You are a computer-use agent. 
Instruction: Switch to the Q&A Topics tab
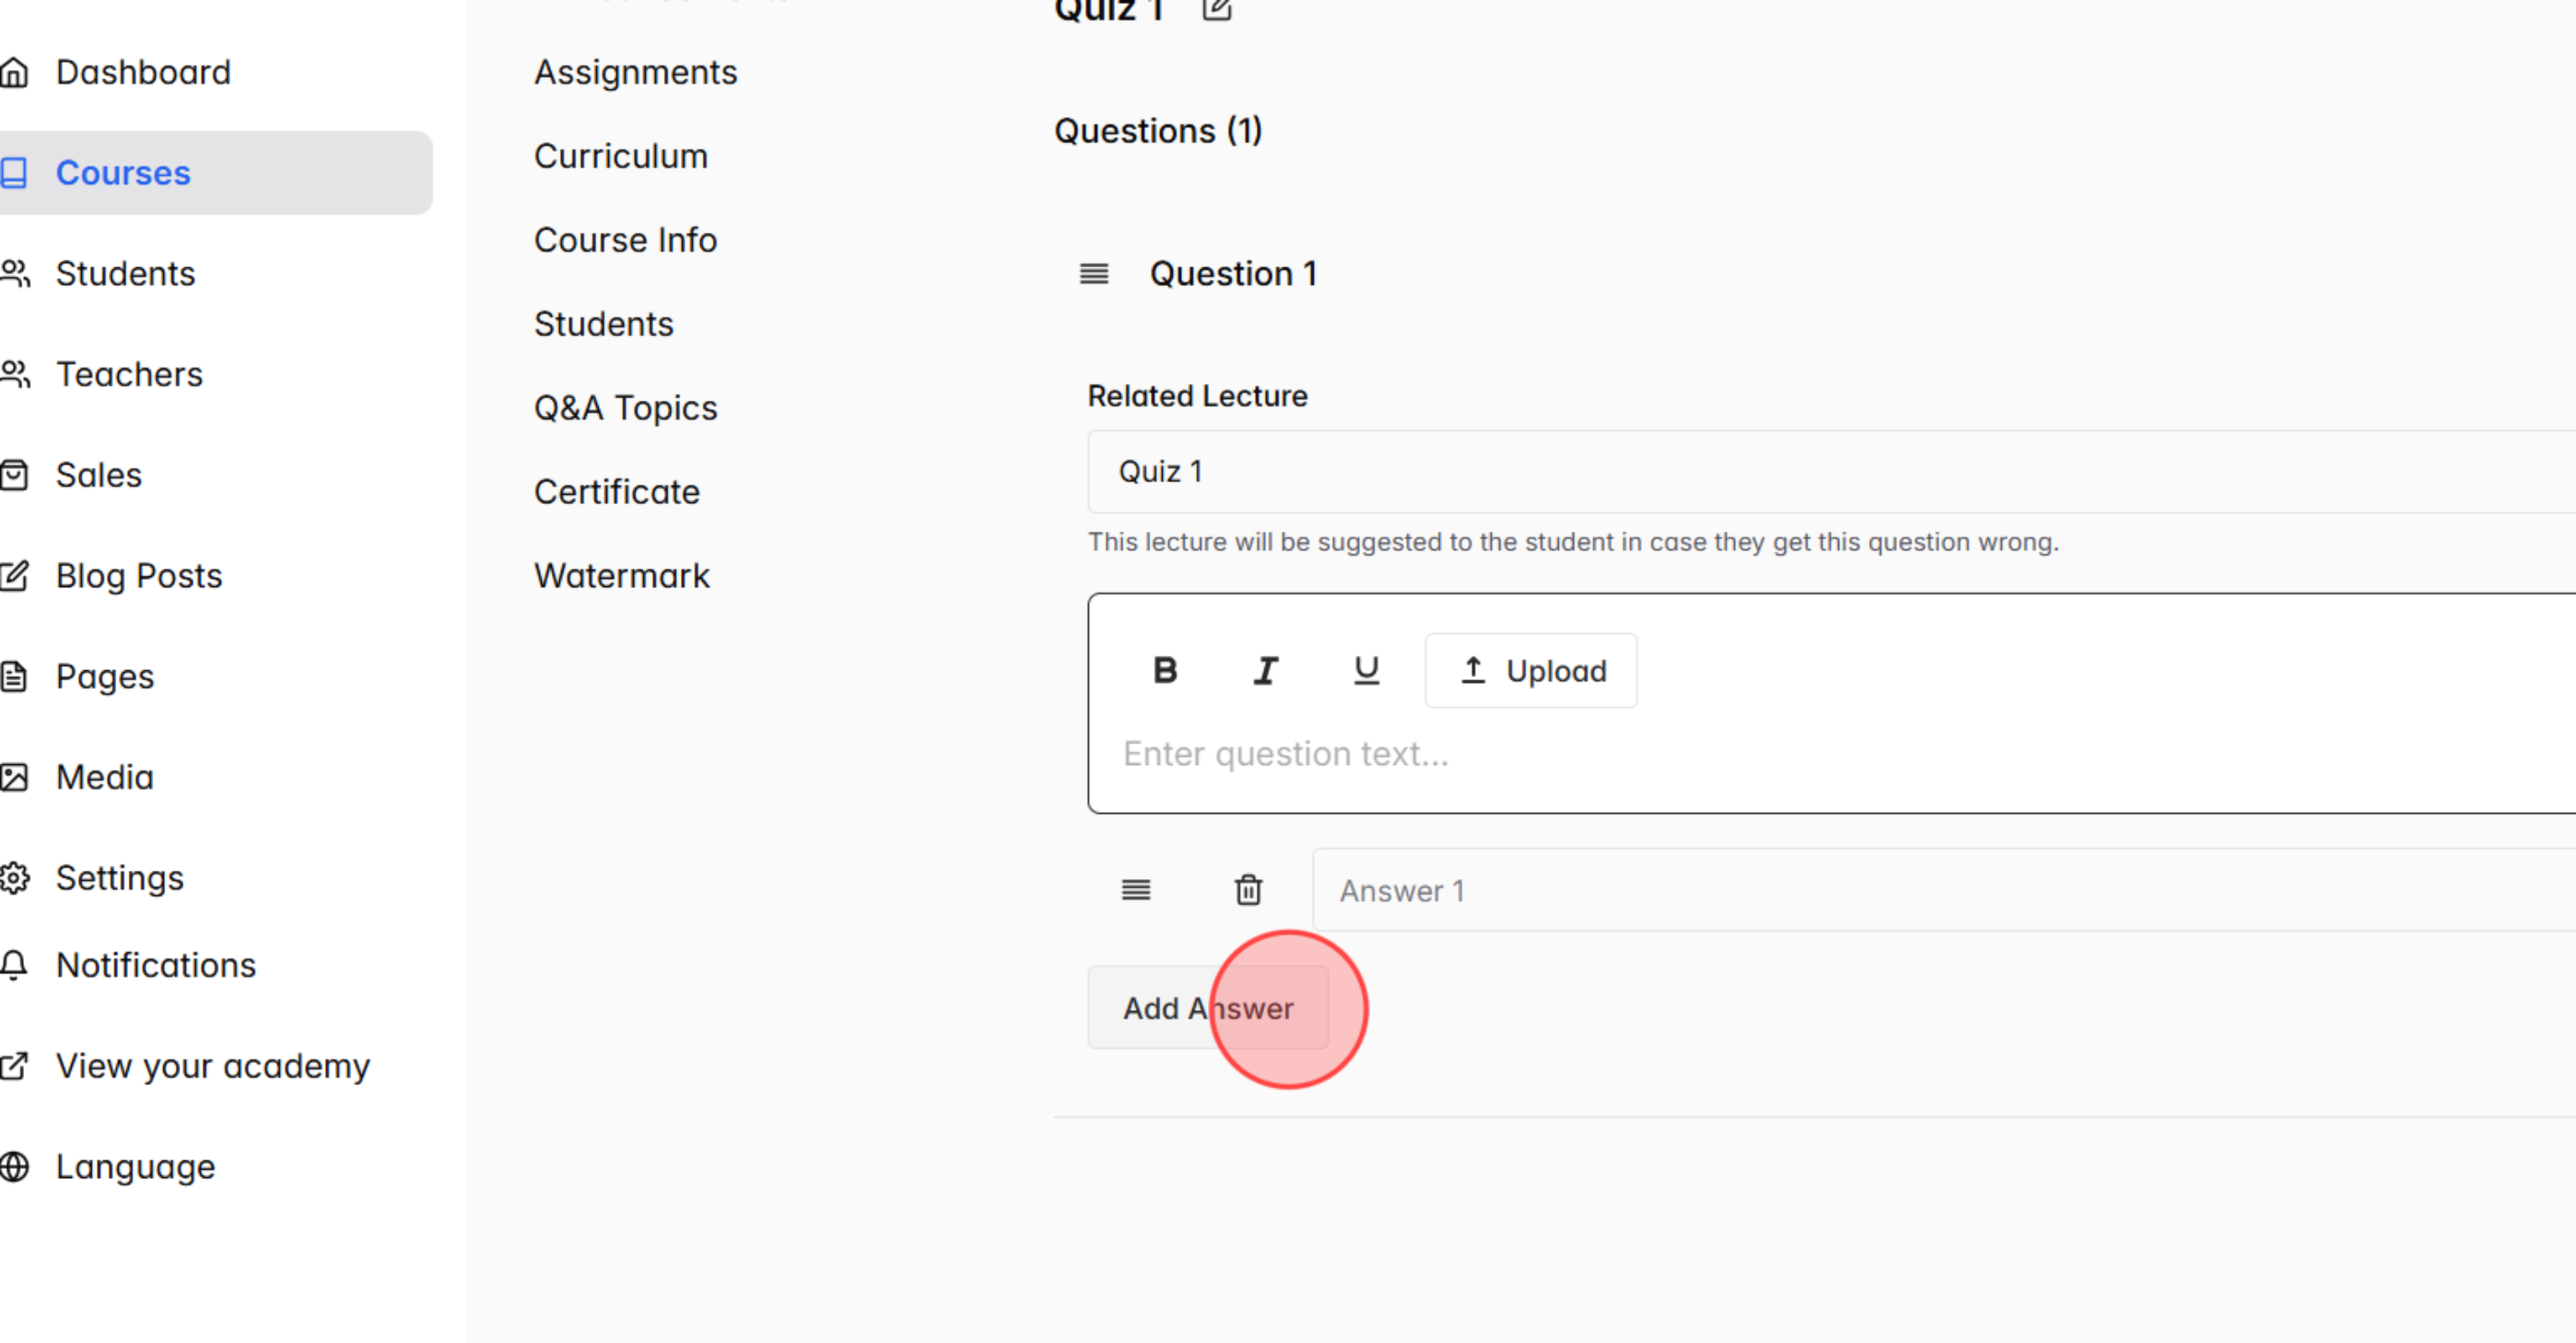click(x=625, y=407)
